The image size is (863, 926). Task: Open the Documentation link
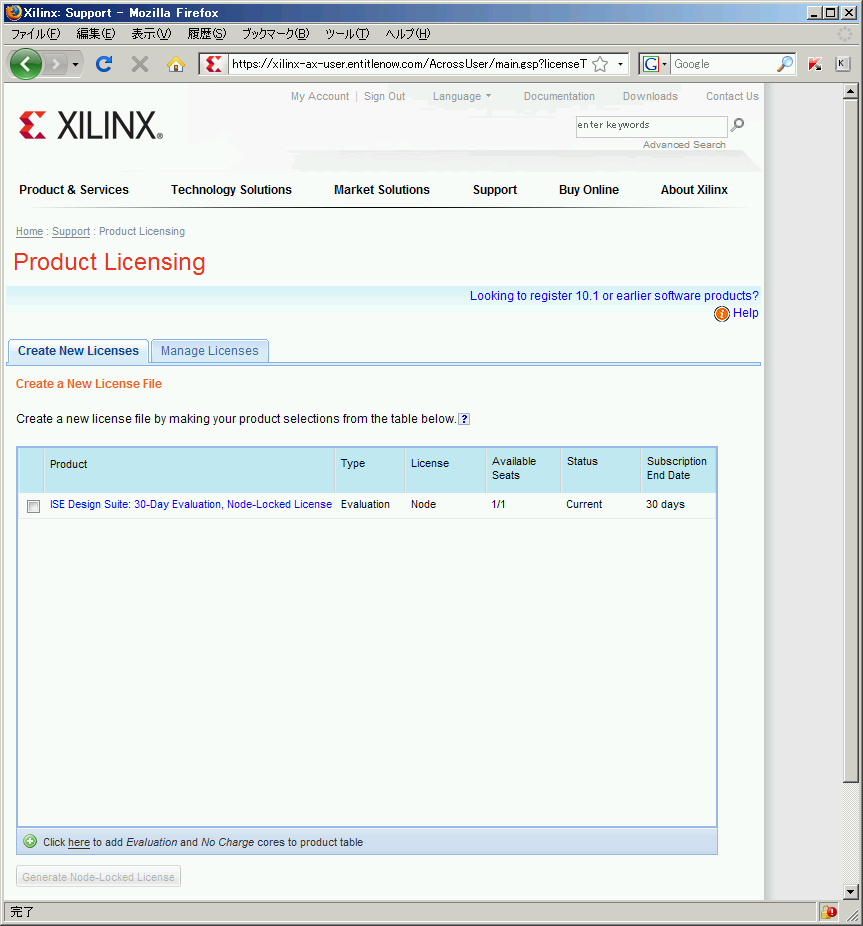[559, 96]
